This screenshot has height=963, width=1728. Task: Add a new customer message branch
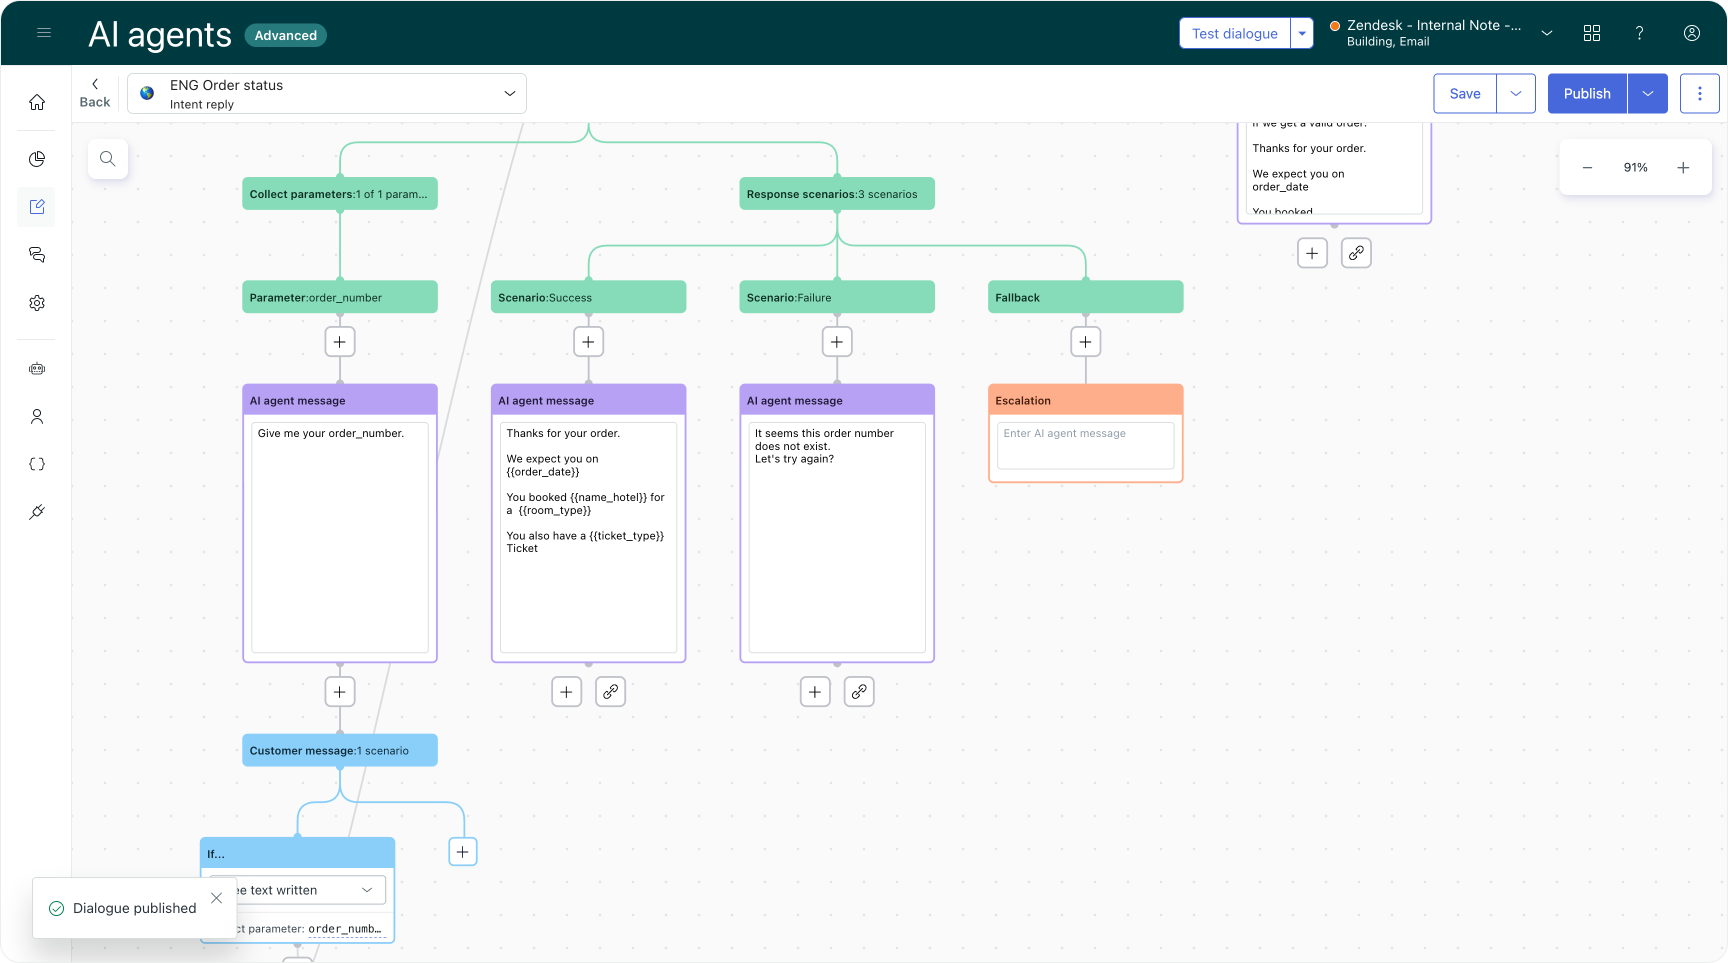coord(463,852)
